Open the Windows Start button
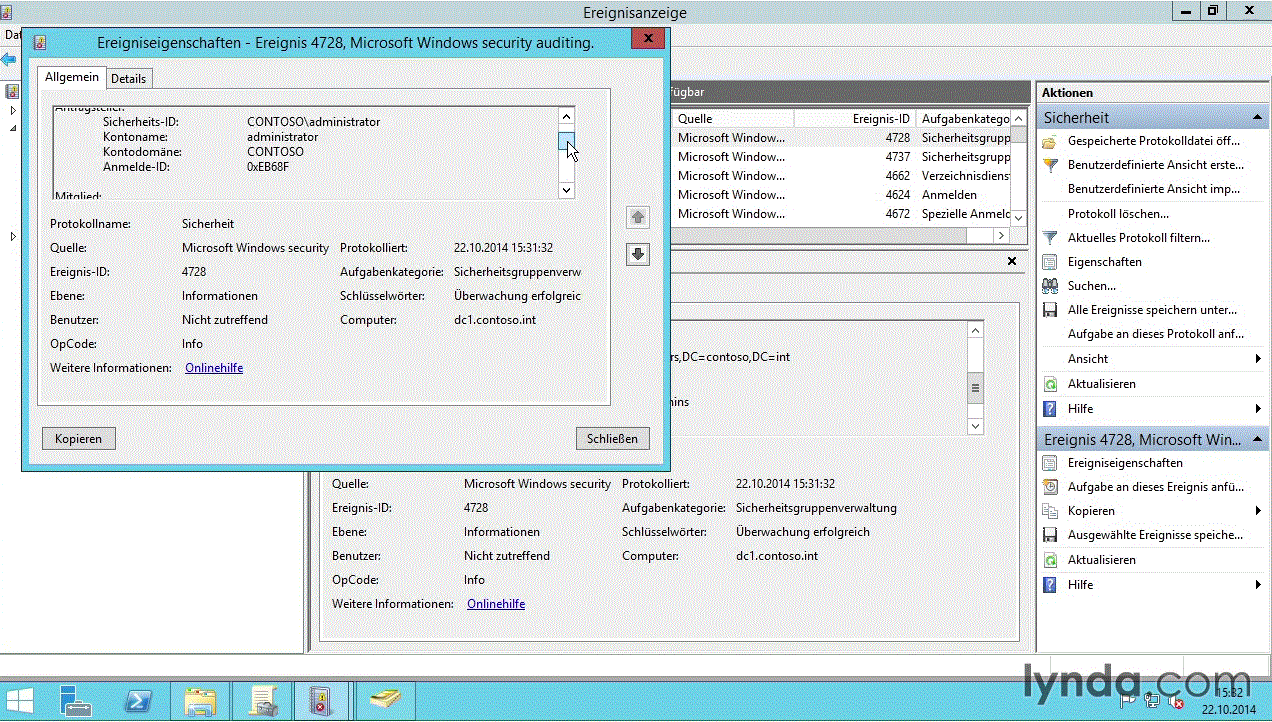Screen dimensions: 1272x722 (20, 701)
